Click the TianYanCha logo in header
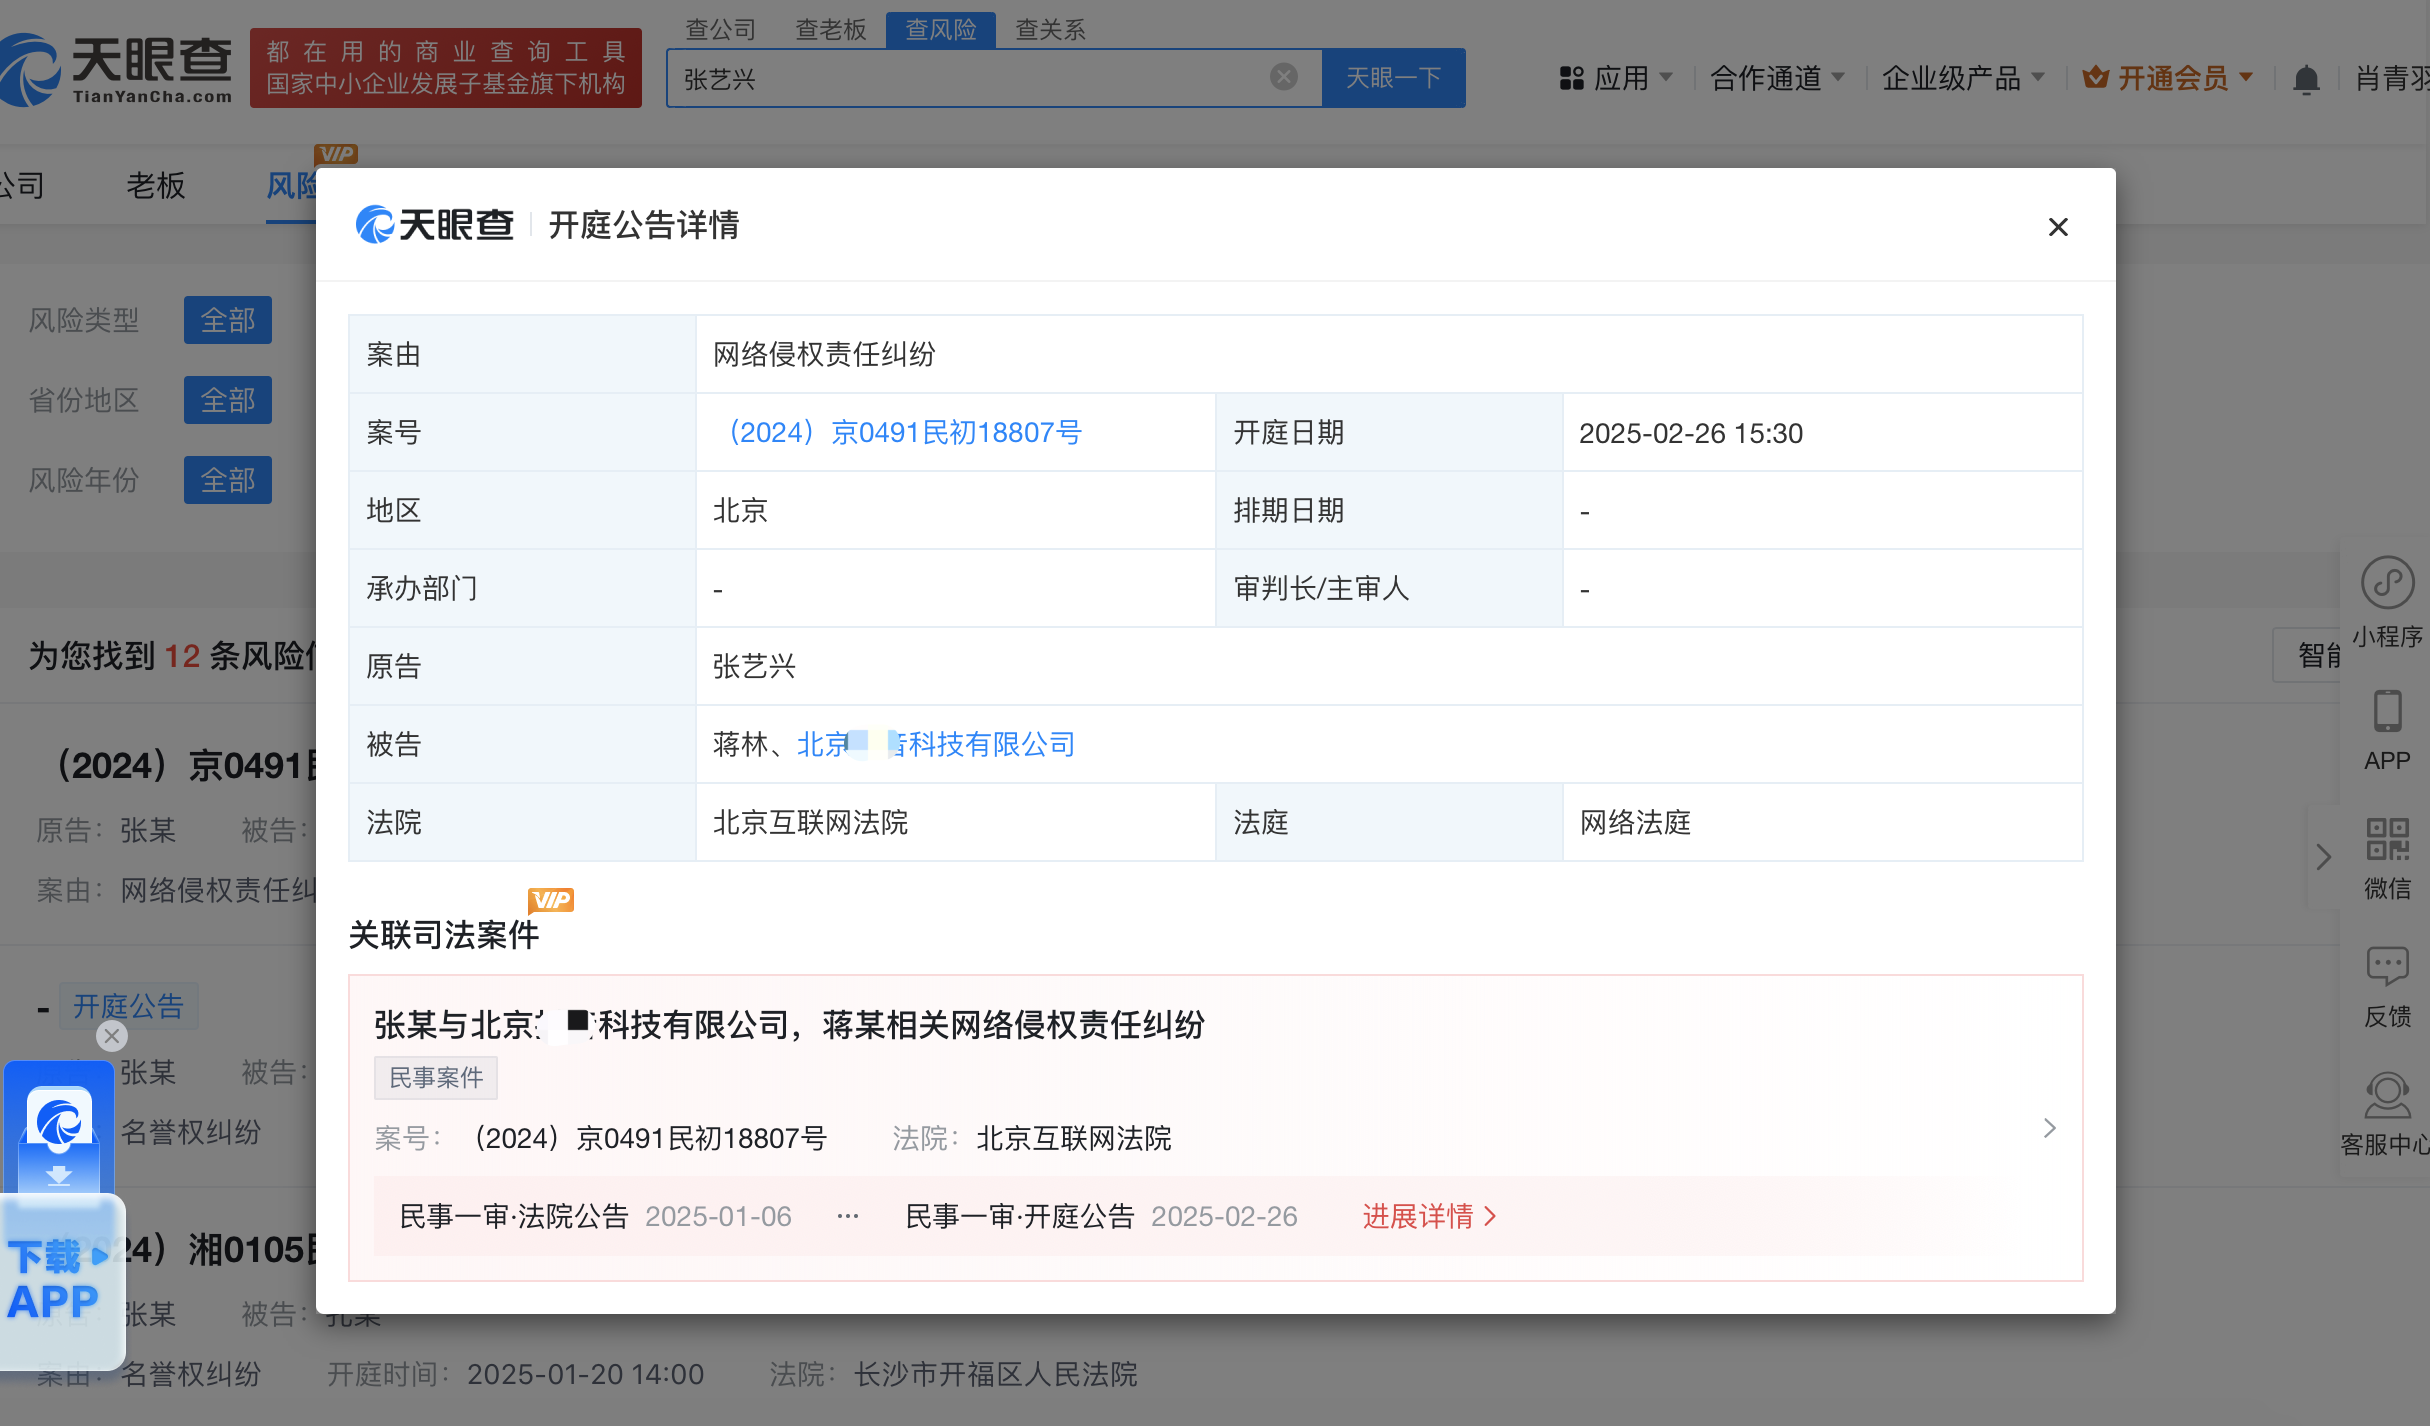 [116, 68]
